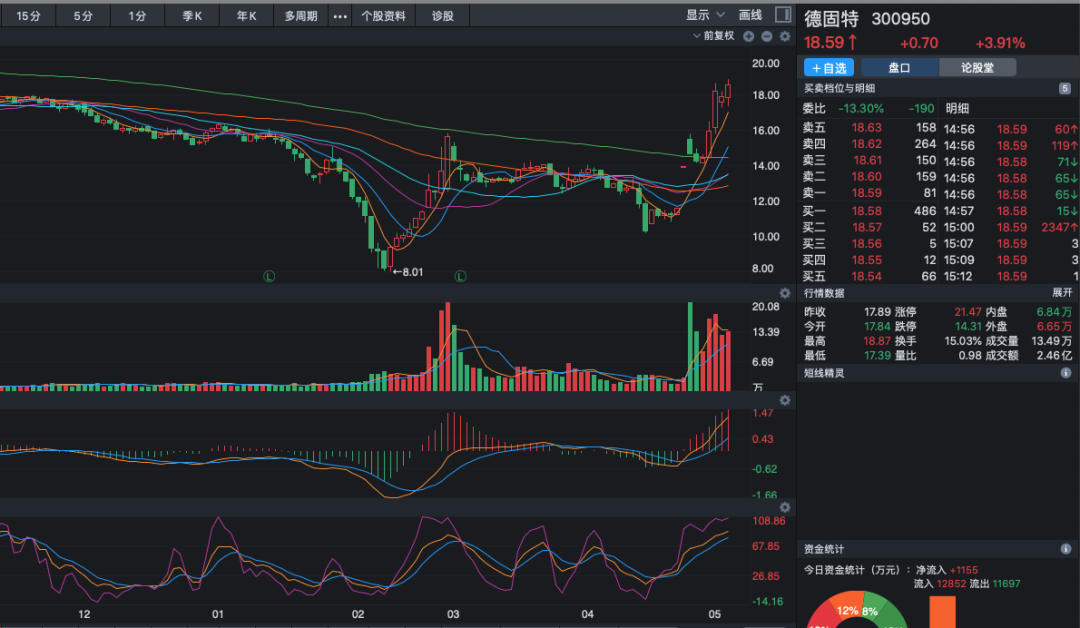This screenshot has height=628, width=1080.
Task: Expand the 行情数据 section via 展开
Action: tap(1062, 293)
